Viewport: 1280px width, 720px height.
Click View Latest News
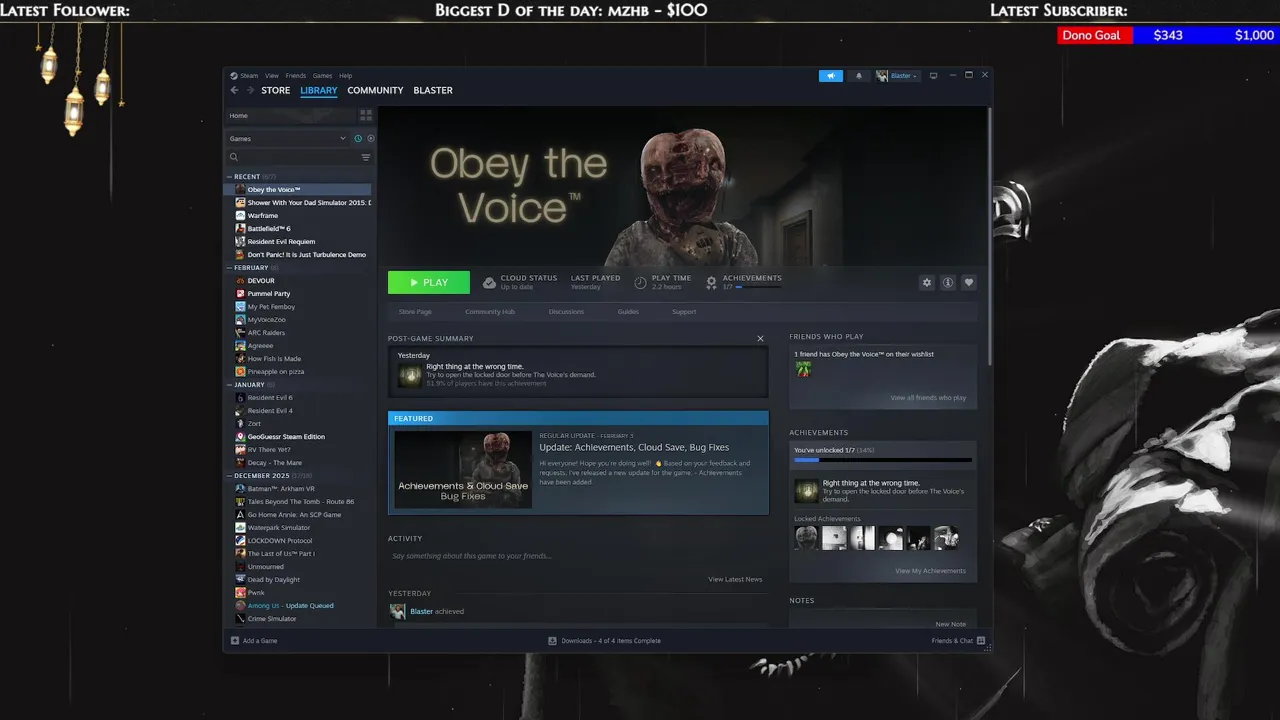coord(735,579)
